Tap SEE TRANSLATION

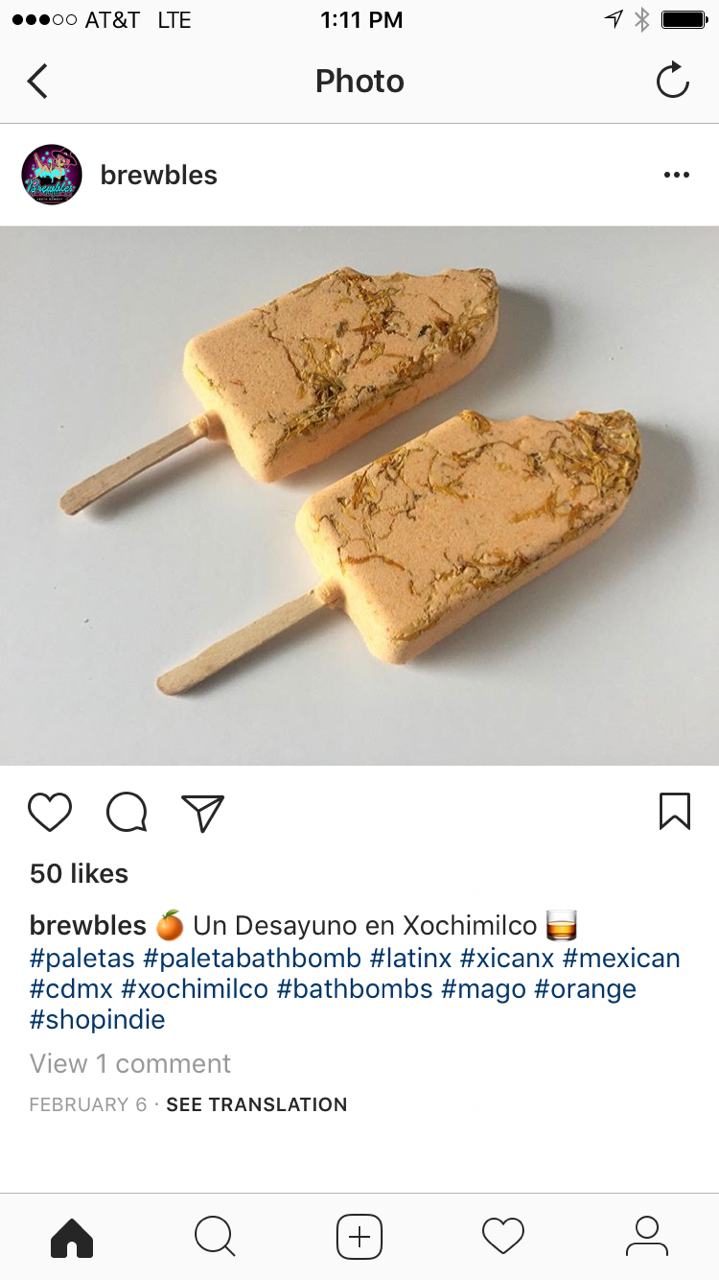pyautogui.click(x=257, y=1105)
